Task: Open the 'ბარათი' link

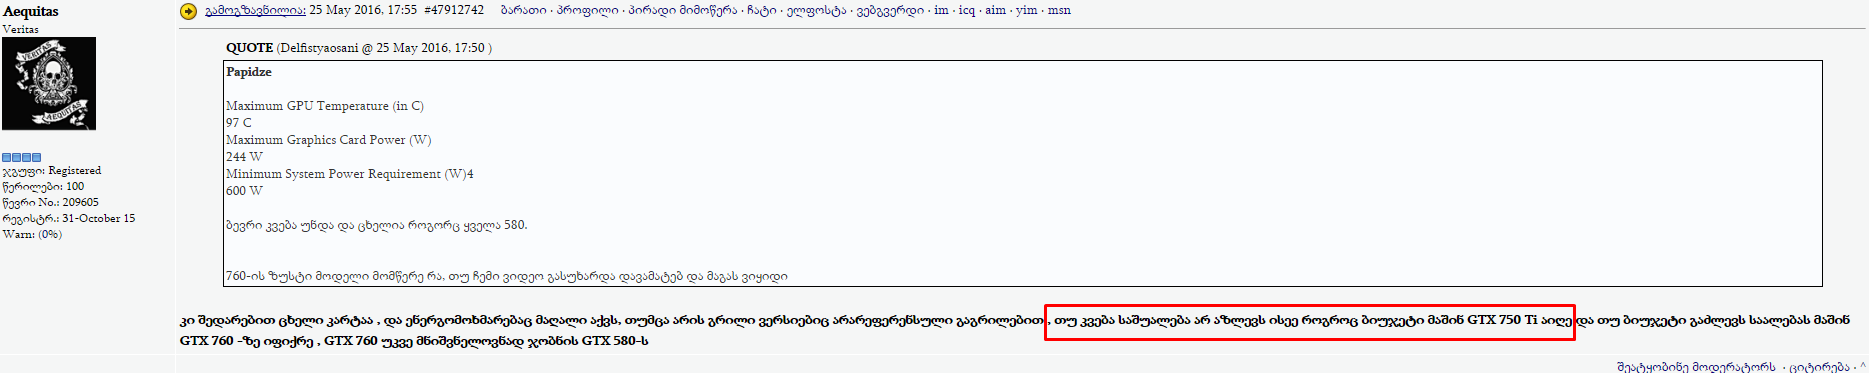Action: point(524,10)
